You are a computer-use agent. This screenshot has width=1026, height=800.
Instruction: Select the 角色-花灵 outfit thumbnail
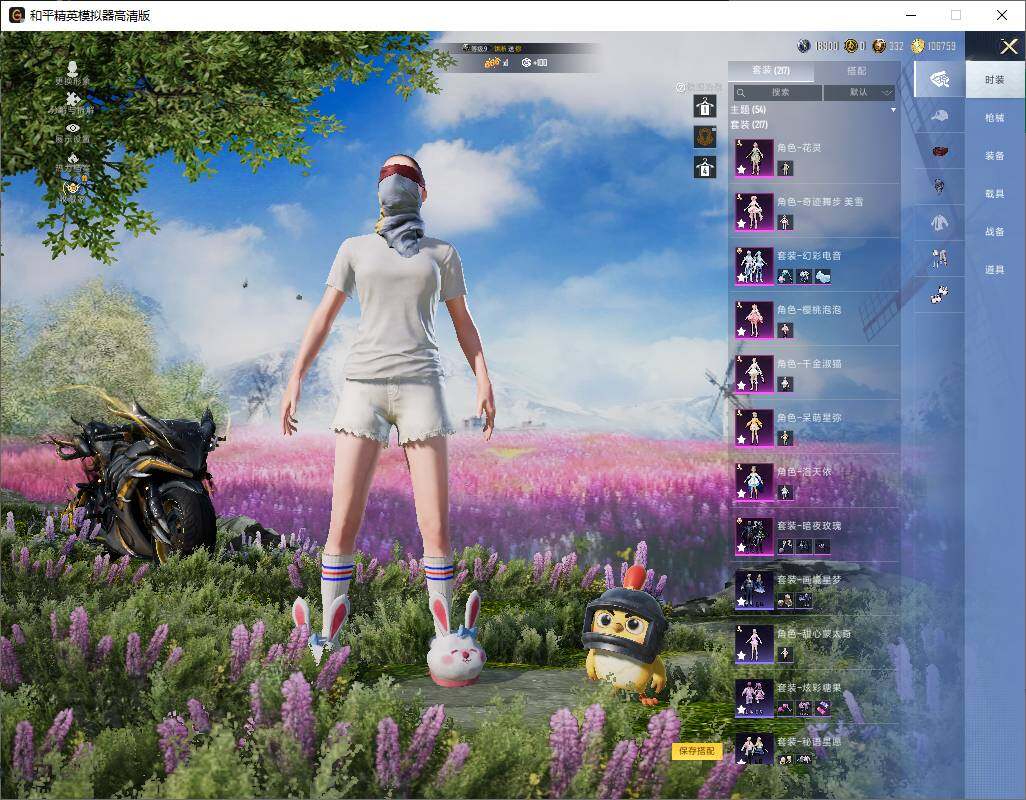(754, 158)
